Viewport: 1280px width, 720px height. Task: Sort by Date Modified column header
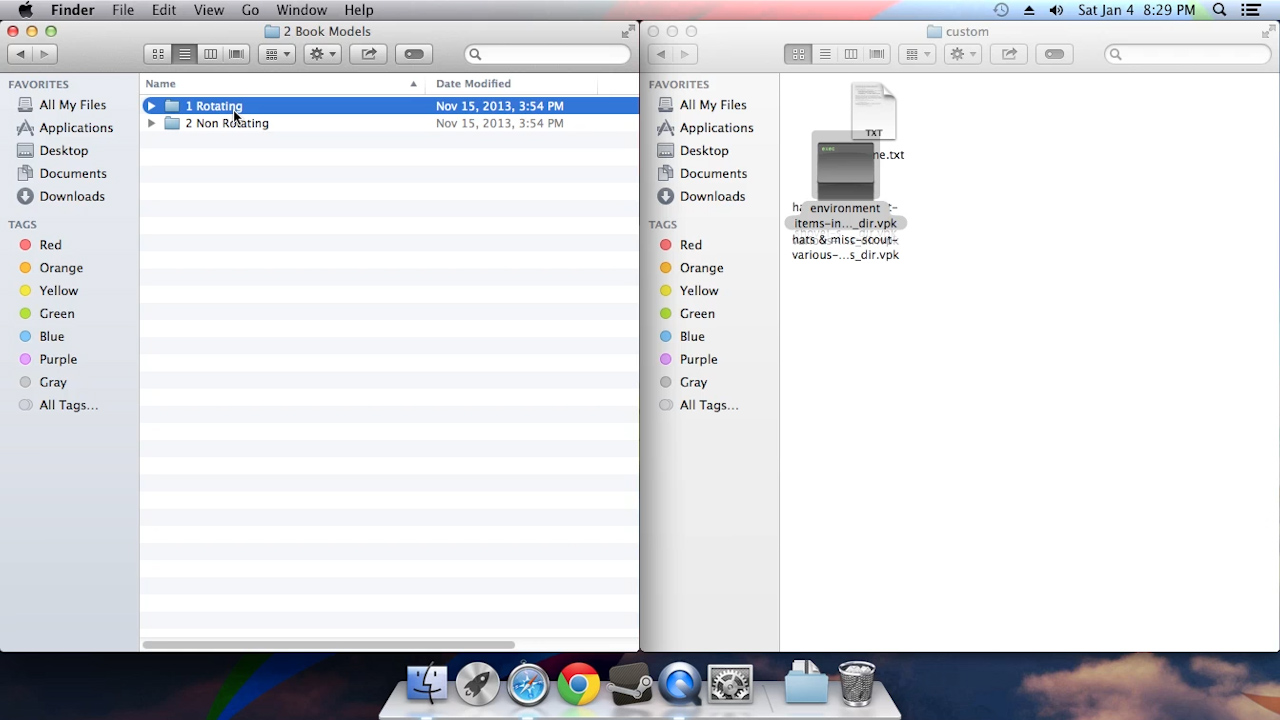click(512, 84)
